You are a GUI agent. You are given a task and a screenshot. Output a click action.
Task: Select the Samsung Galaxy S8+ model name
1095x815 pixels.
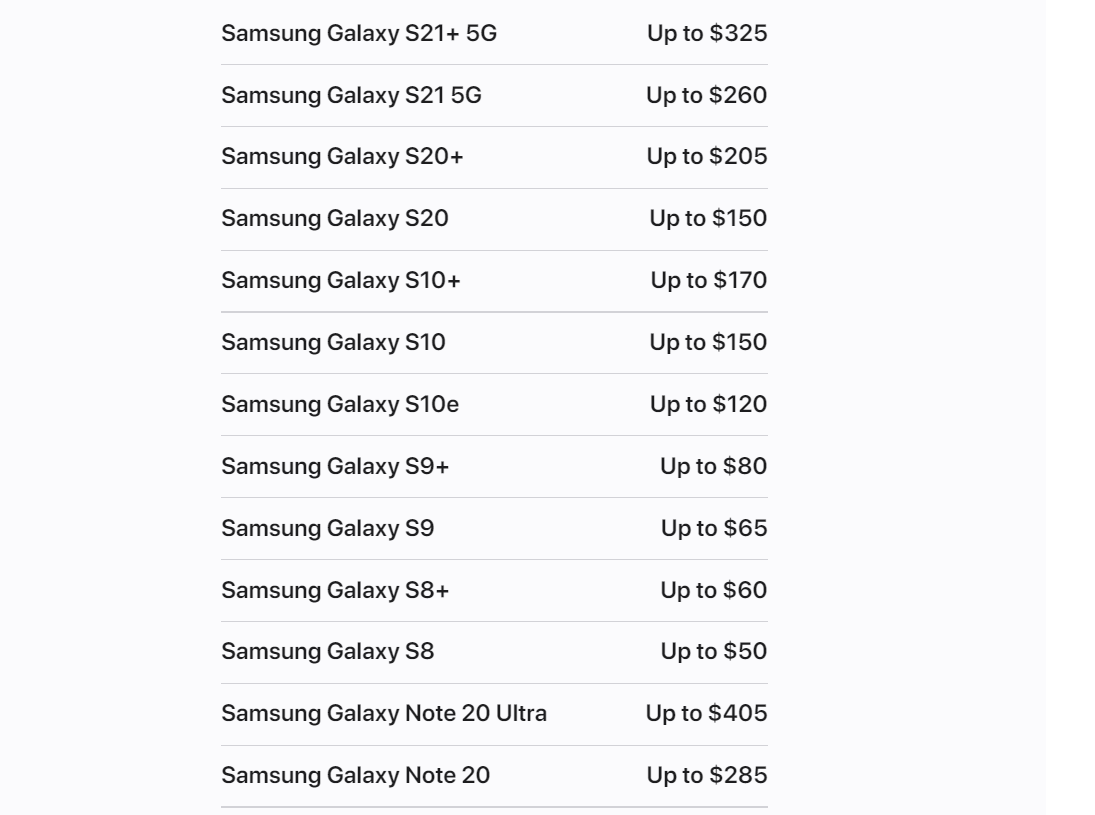coord(335,591)
